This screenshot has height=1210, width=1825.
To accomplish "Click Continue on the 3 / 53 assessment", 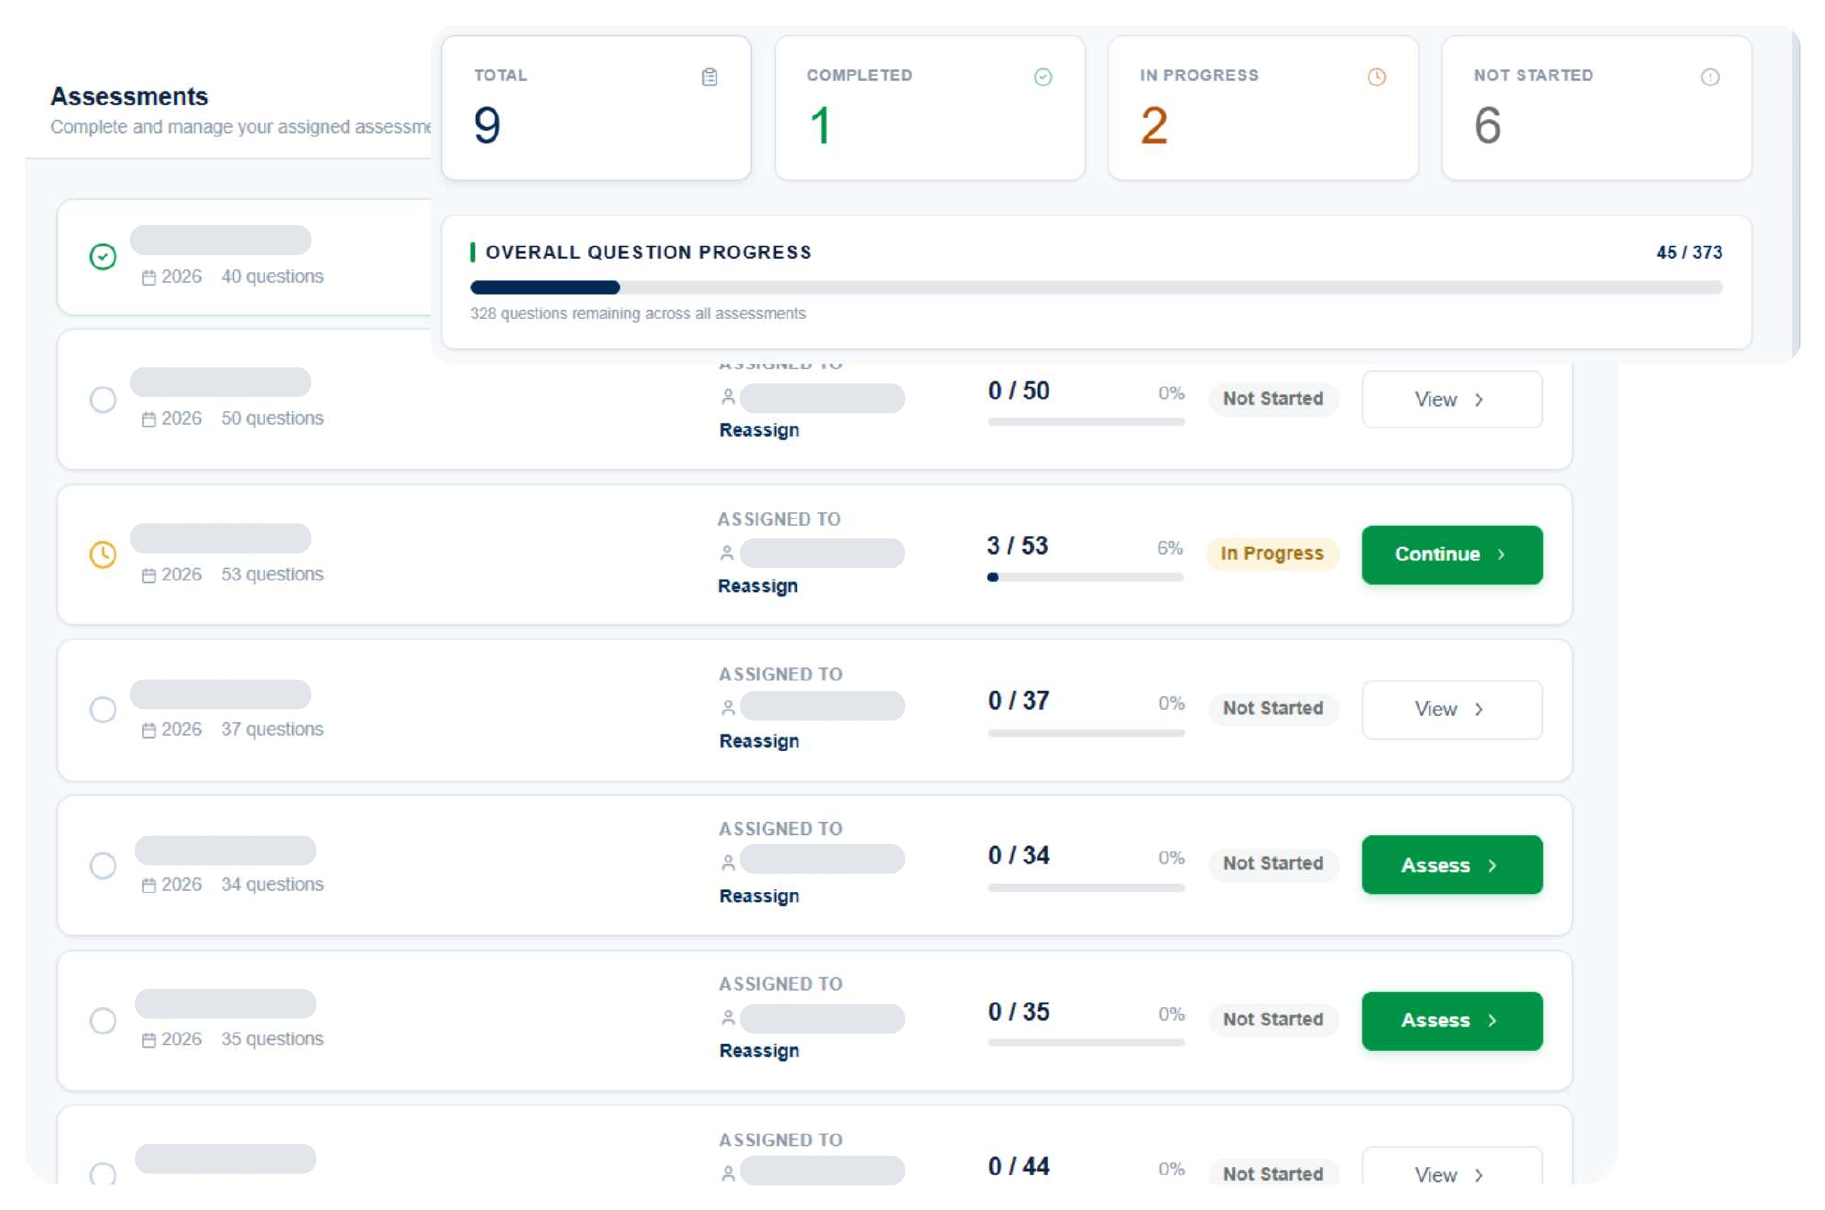I will [1451, 554].
